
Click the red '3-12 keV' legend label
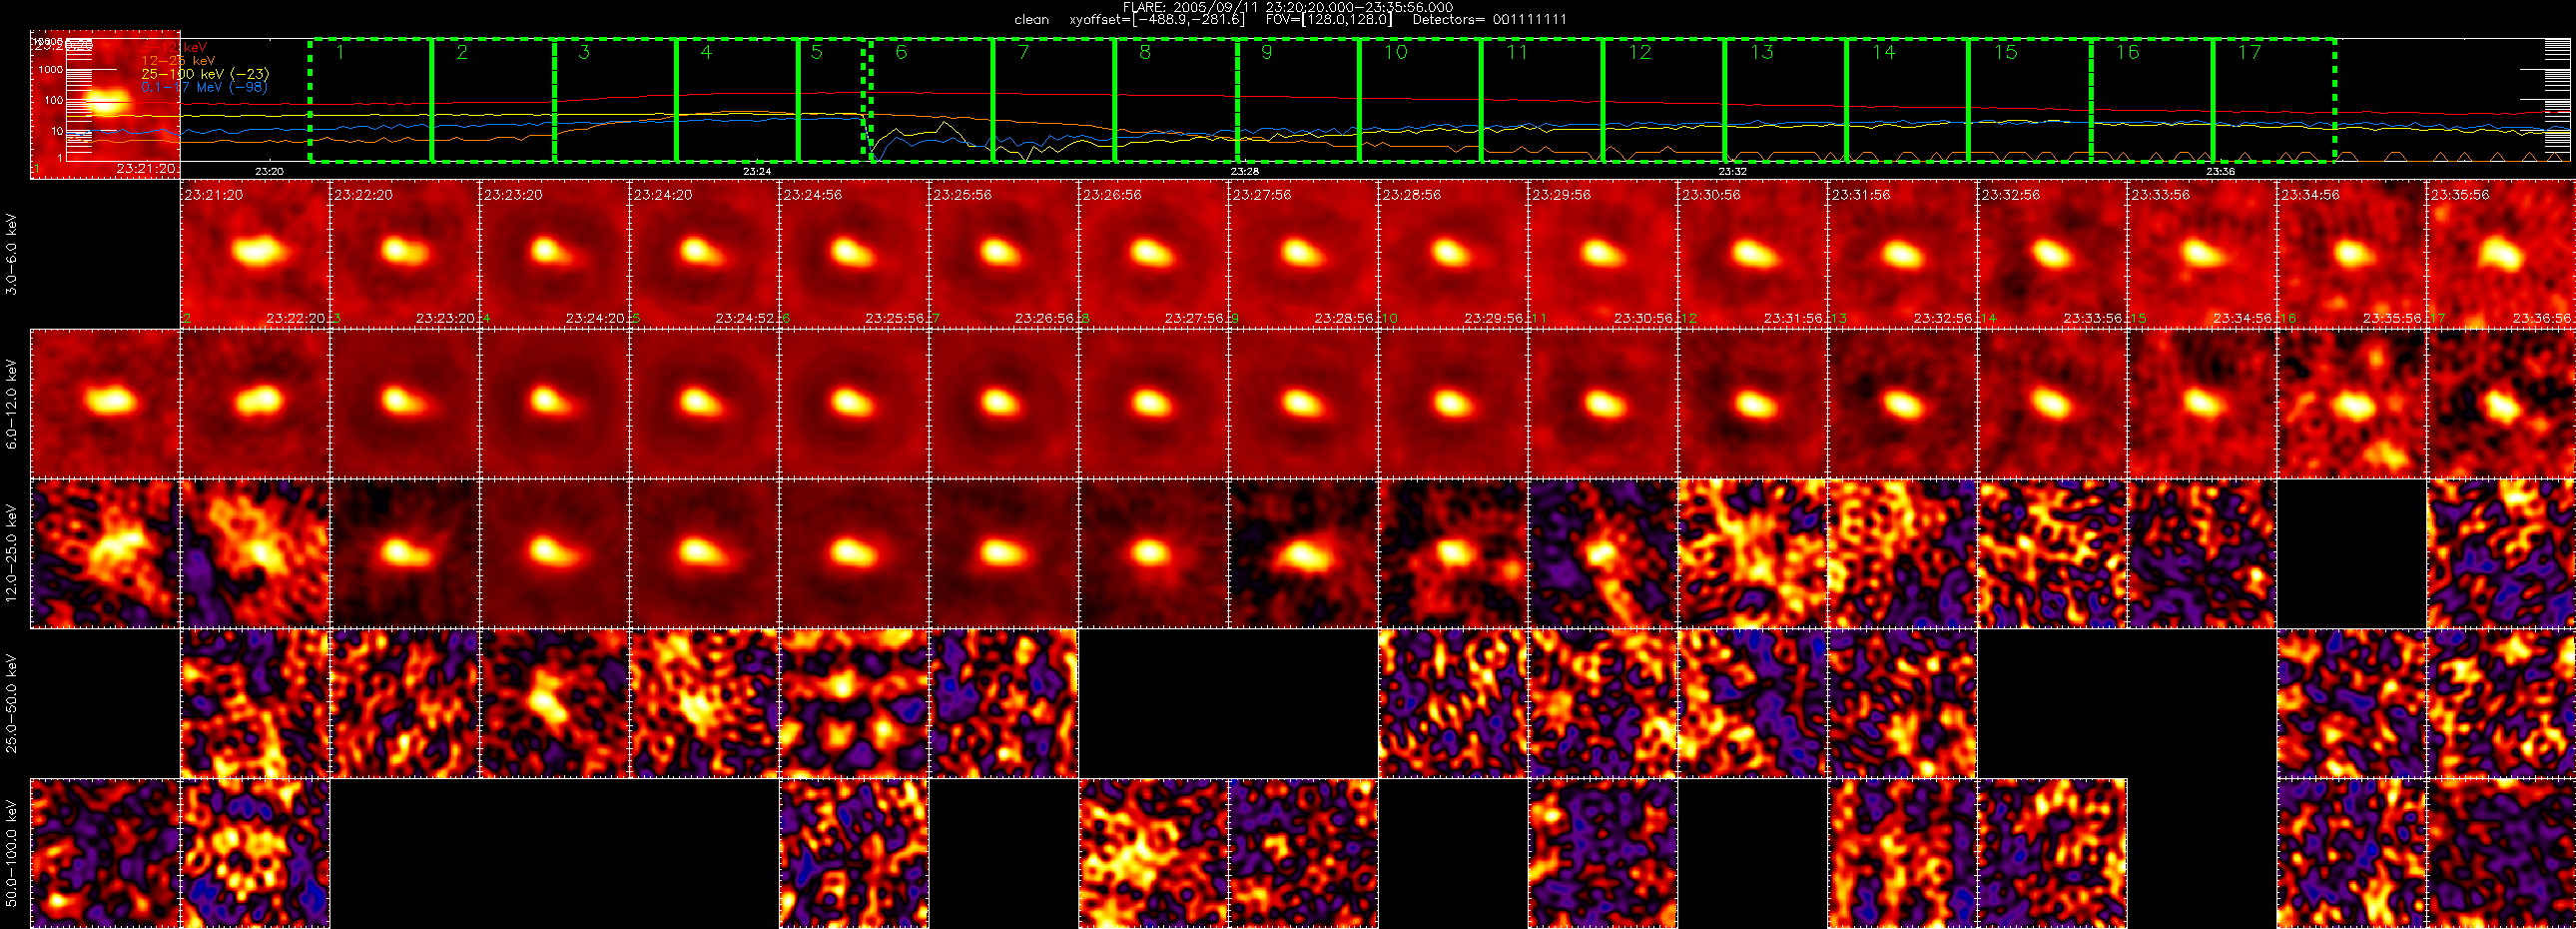[175, 47]
